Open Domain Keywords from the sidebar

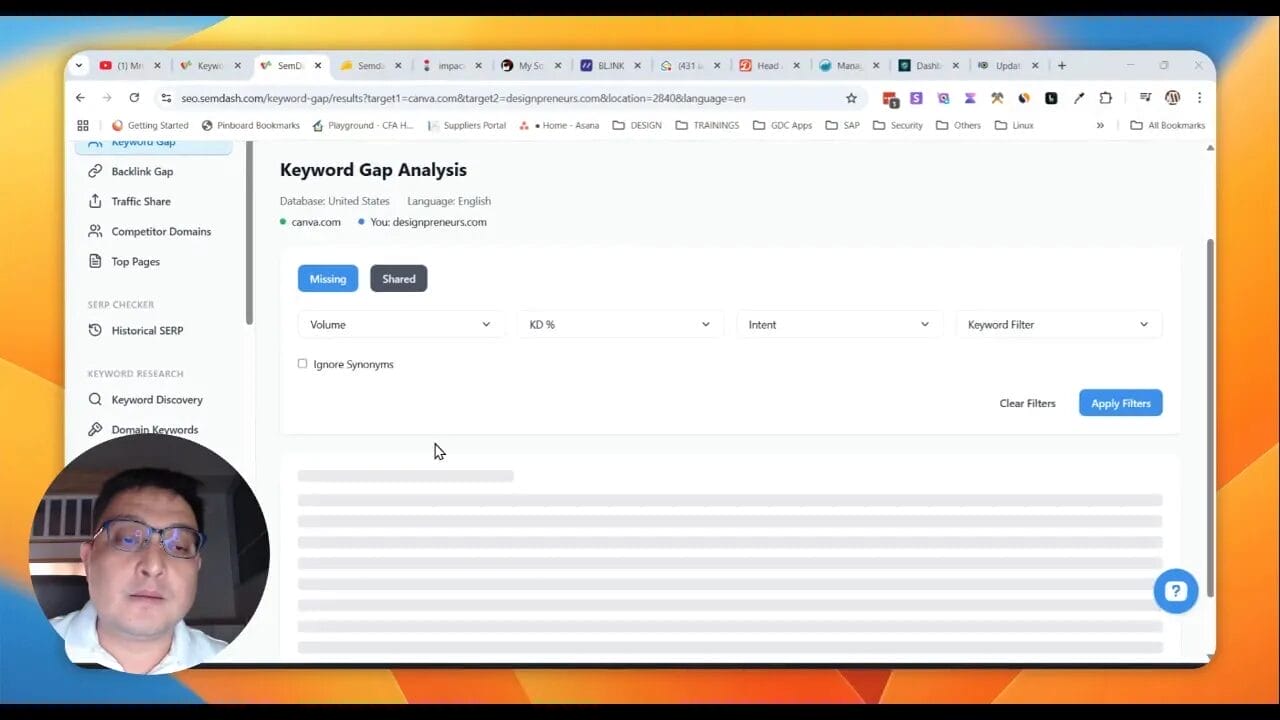156,429
